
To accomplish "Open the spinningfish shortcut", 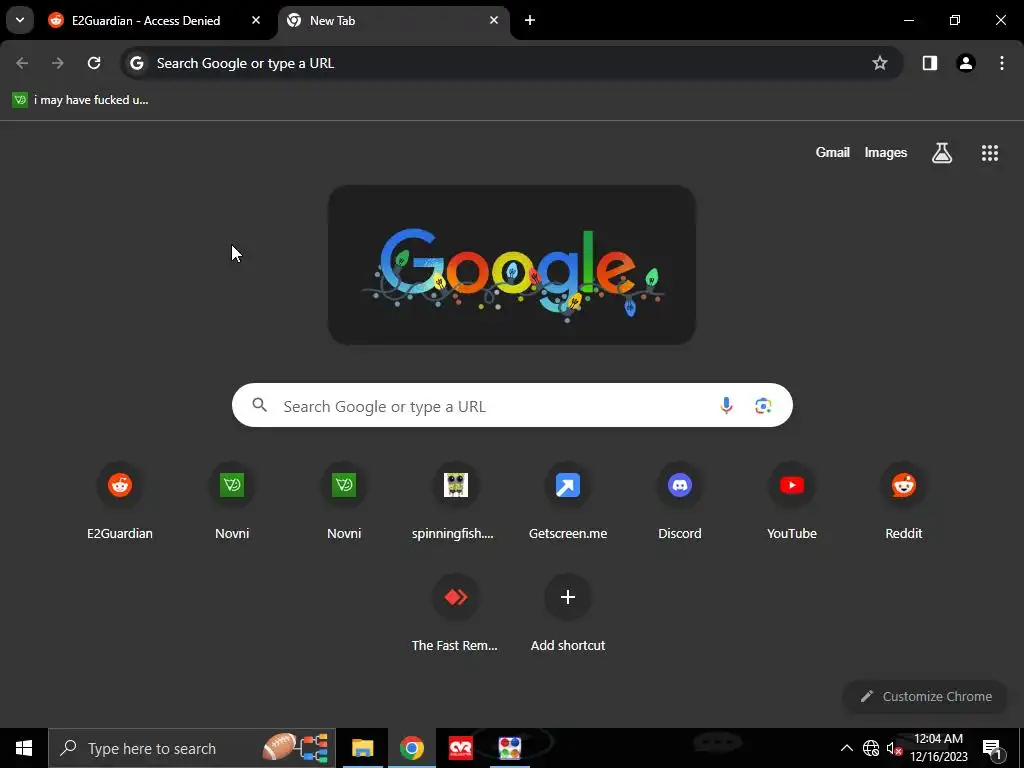I will coord(456,502).
